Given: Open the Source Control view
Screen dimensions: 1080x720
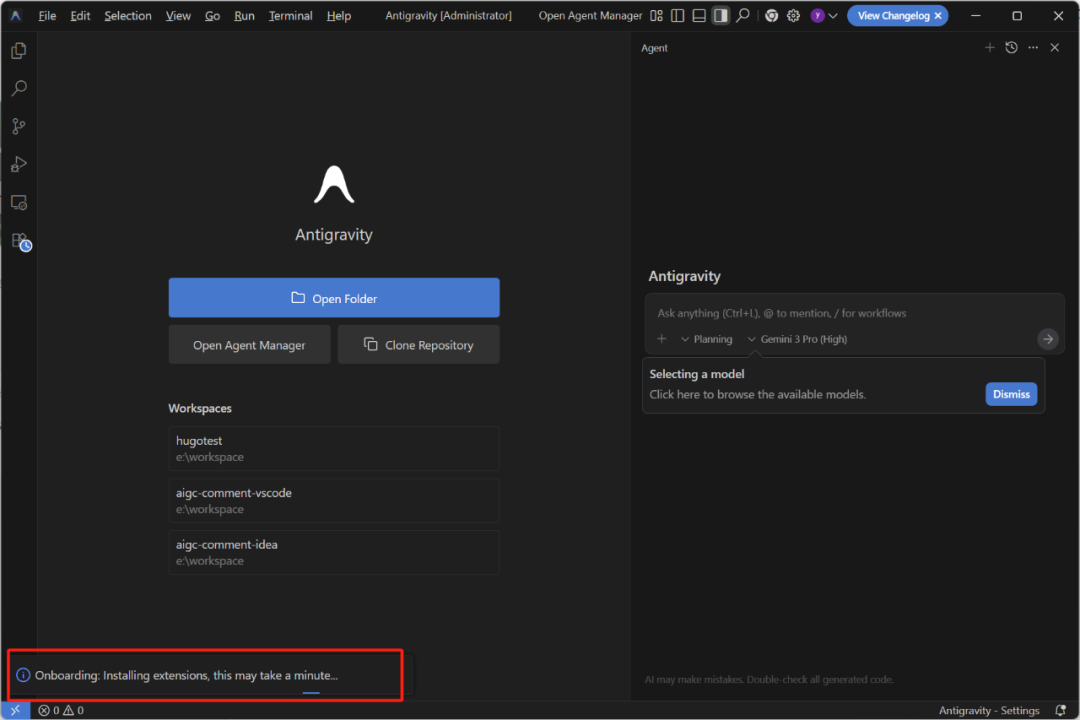Looking at the screenshot, I should pos(19,126).
